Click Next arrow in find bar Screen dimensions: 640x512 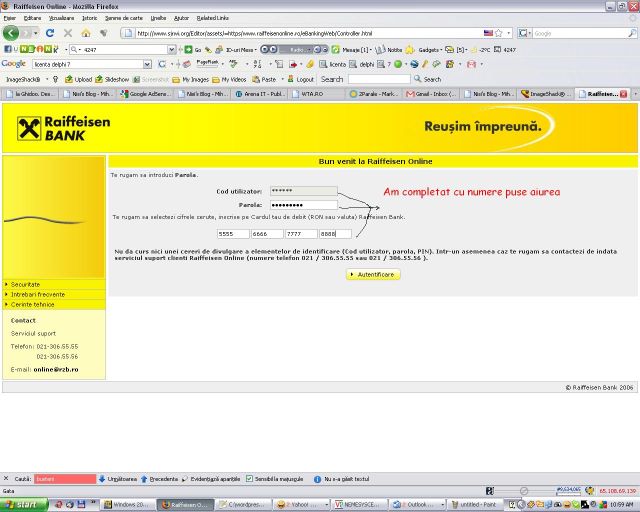pyautogui.click(x=118, y=479)
